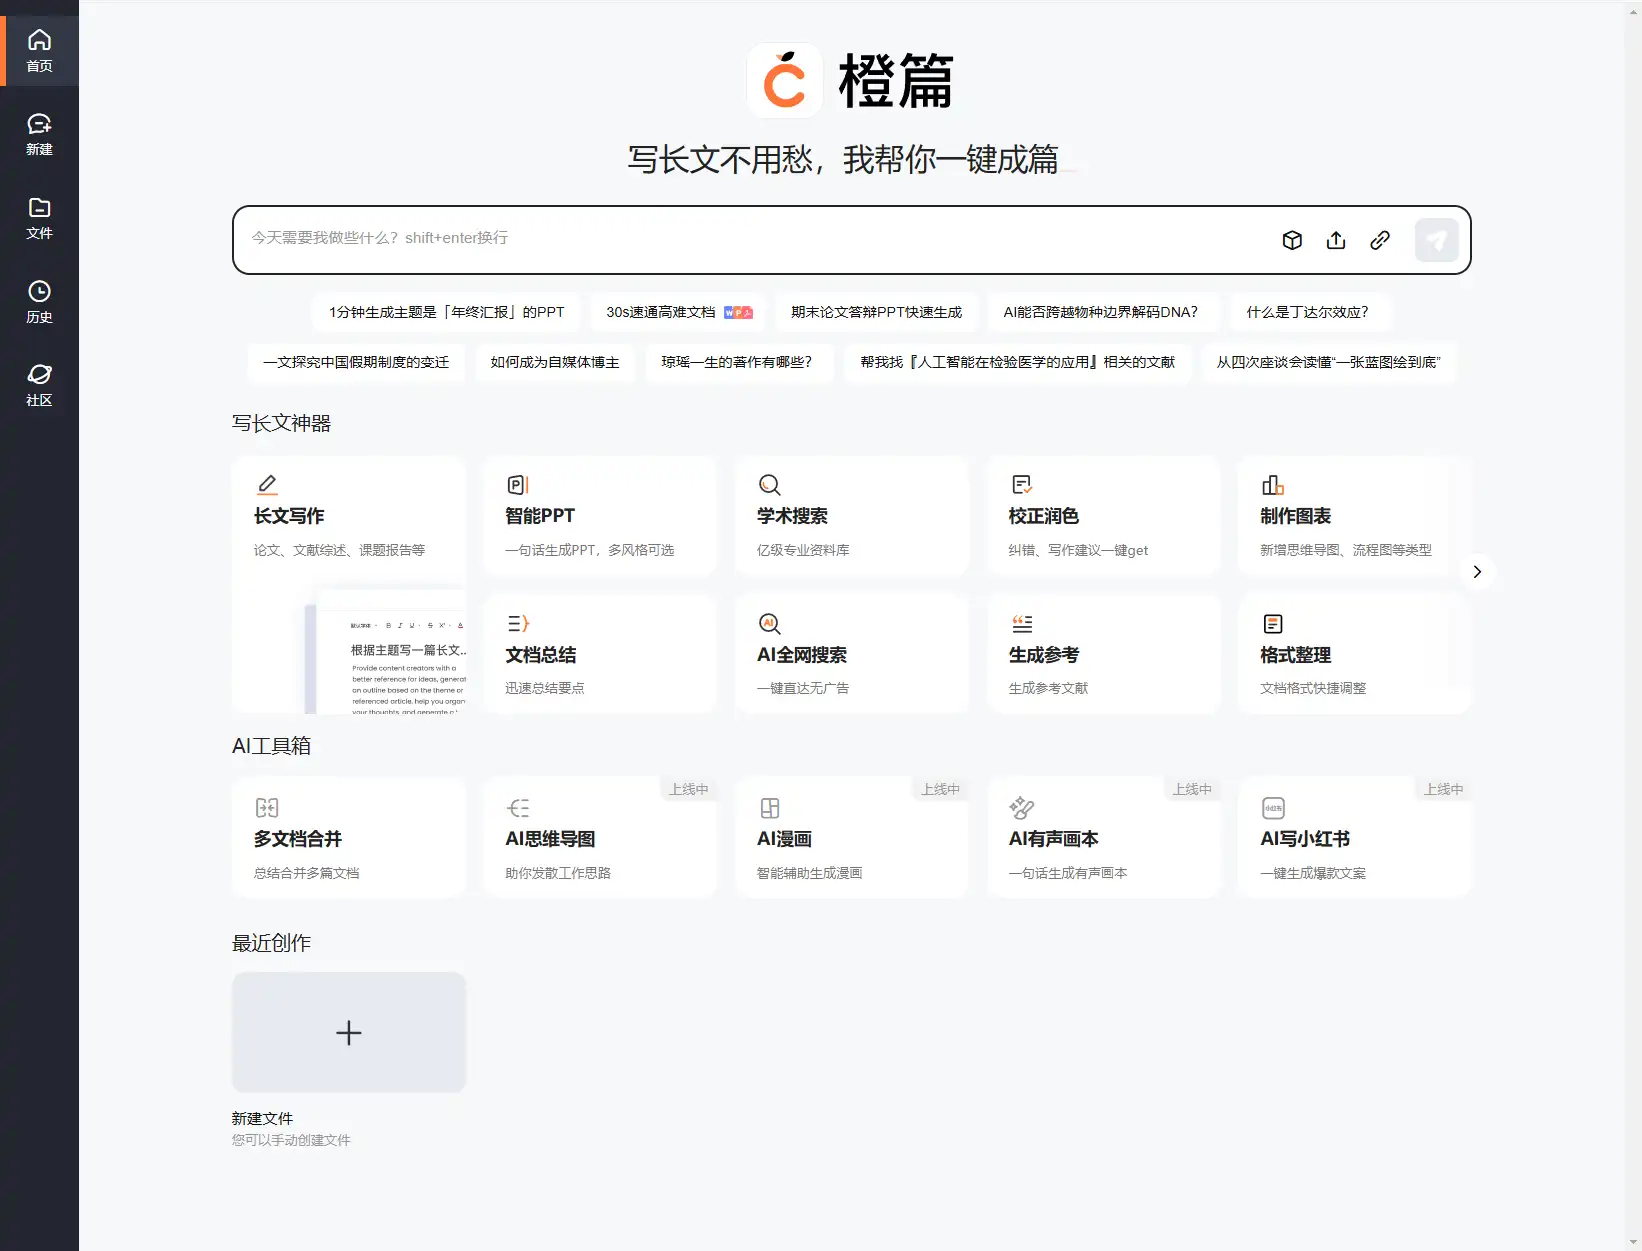Open the 社区 community planet icon

(39, 374)
